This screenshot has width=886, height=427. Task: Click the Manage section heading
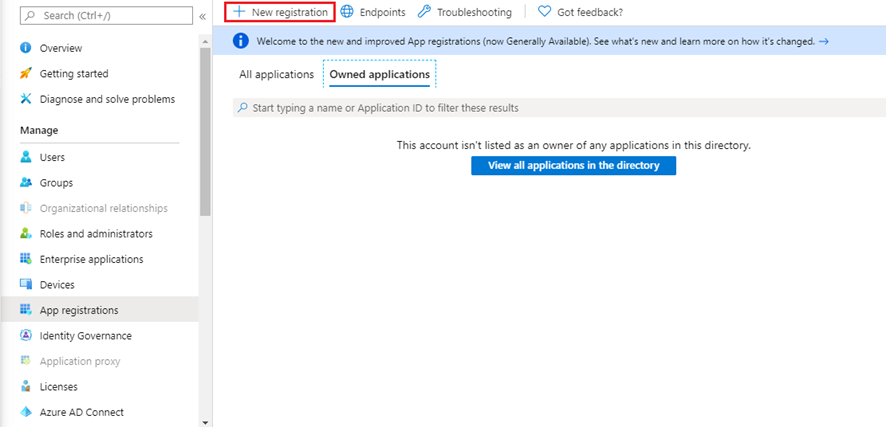click(x=39, y=130)
